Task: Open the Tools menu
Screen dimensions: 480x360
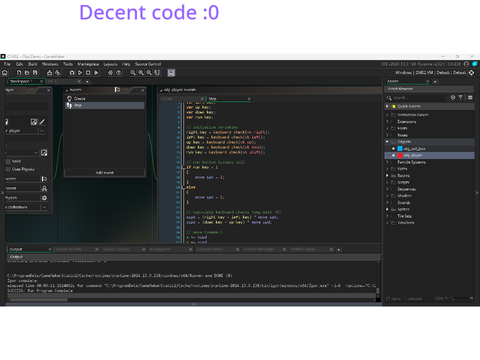Action: tap(68, 64)
